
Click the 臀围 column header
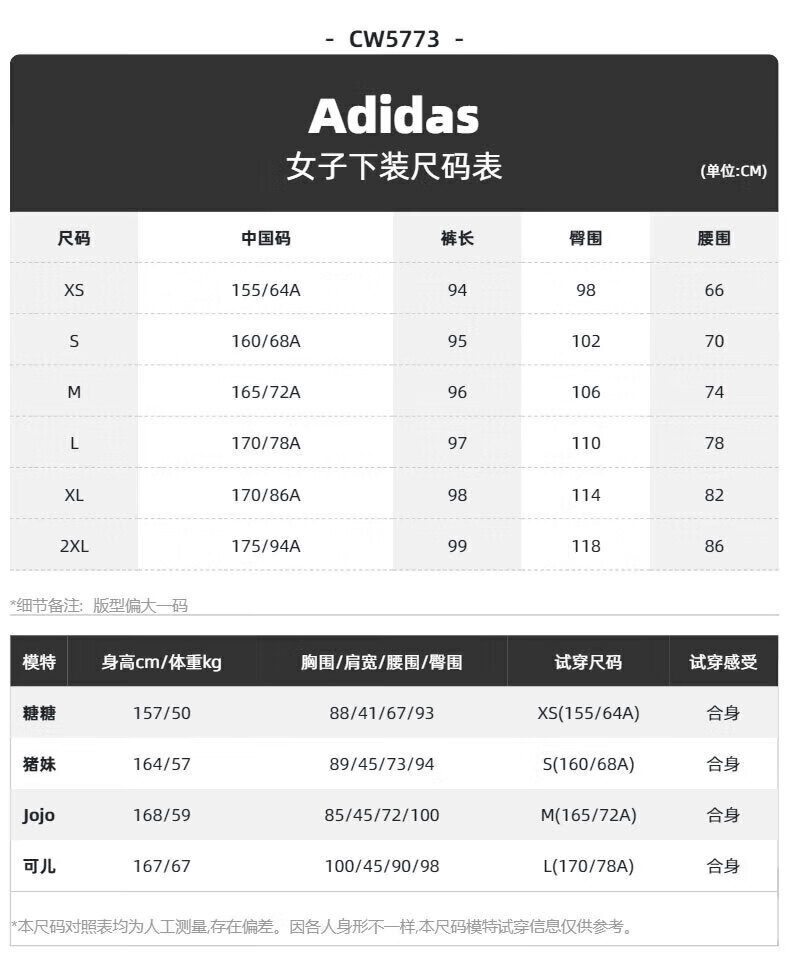pyautogui.click(x=586, y=238)
